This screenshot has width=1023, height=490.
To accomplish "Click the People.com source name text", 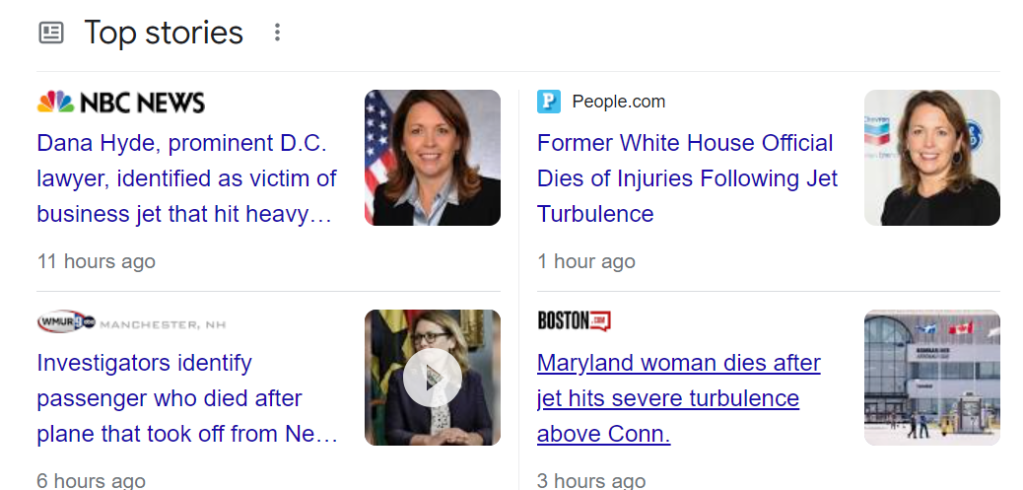I will 618,102.
